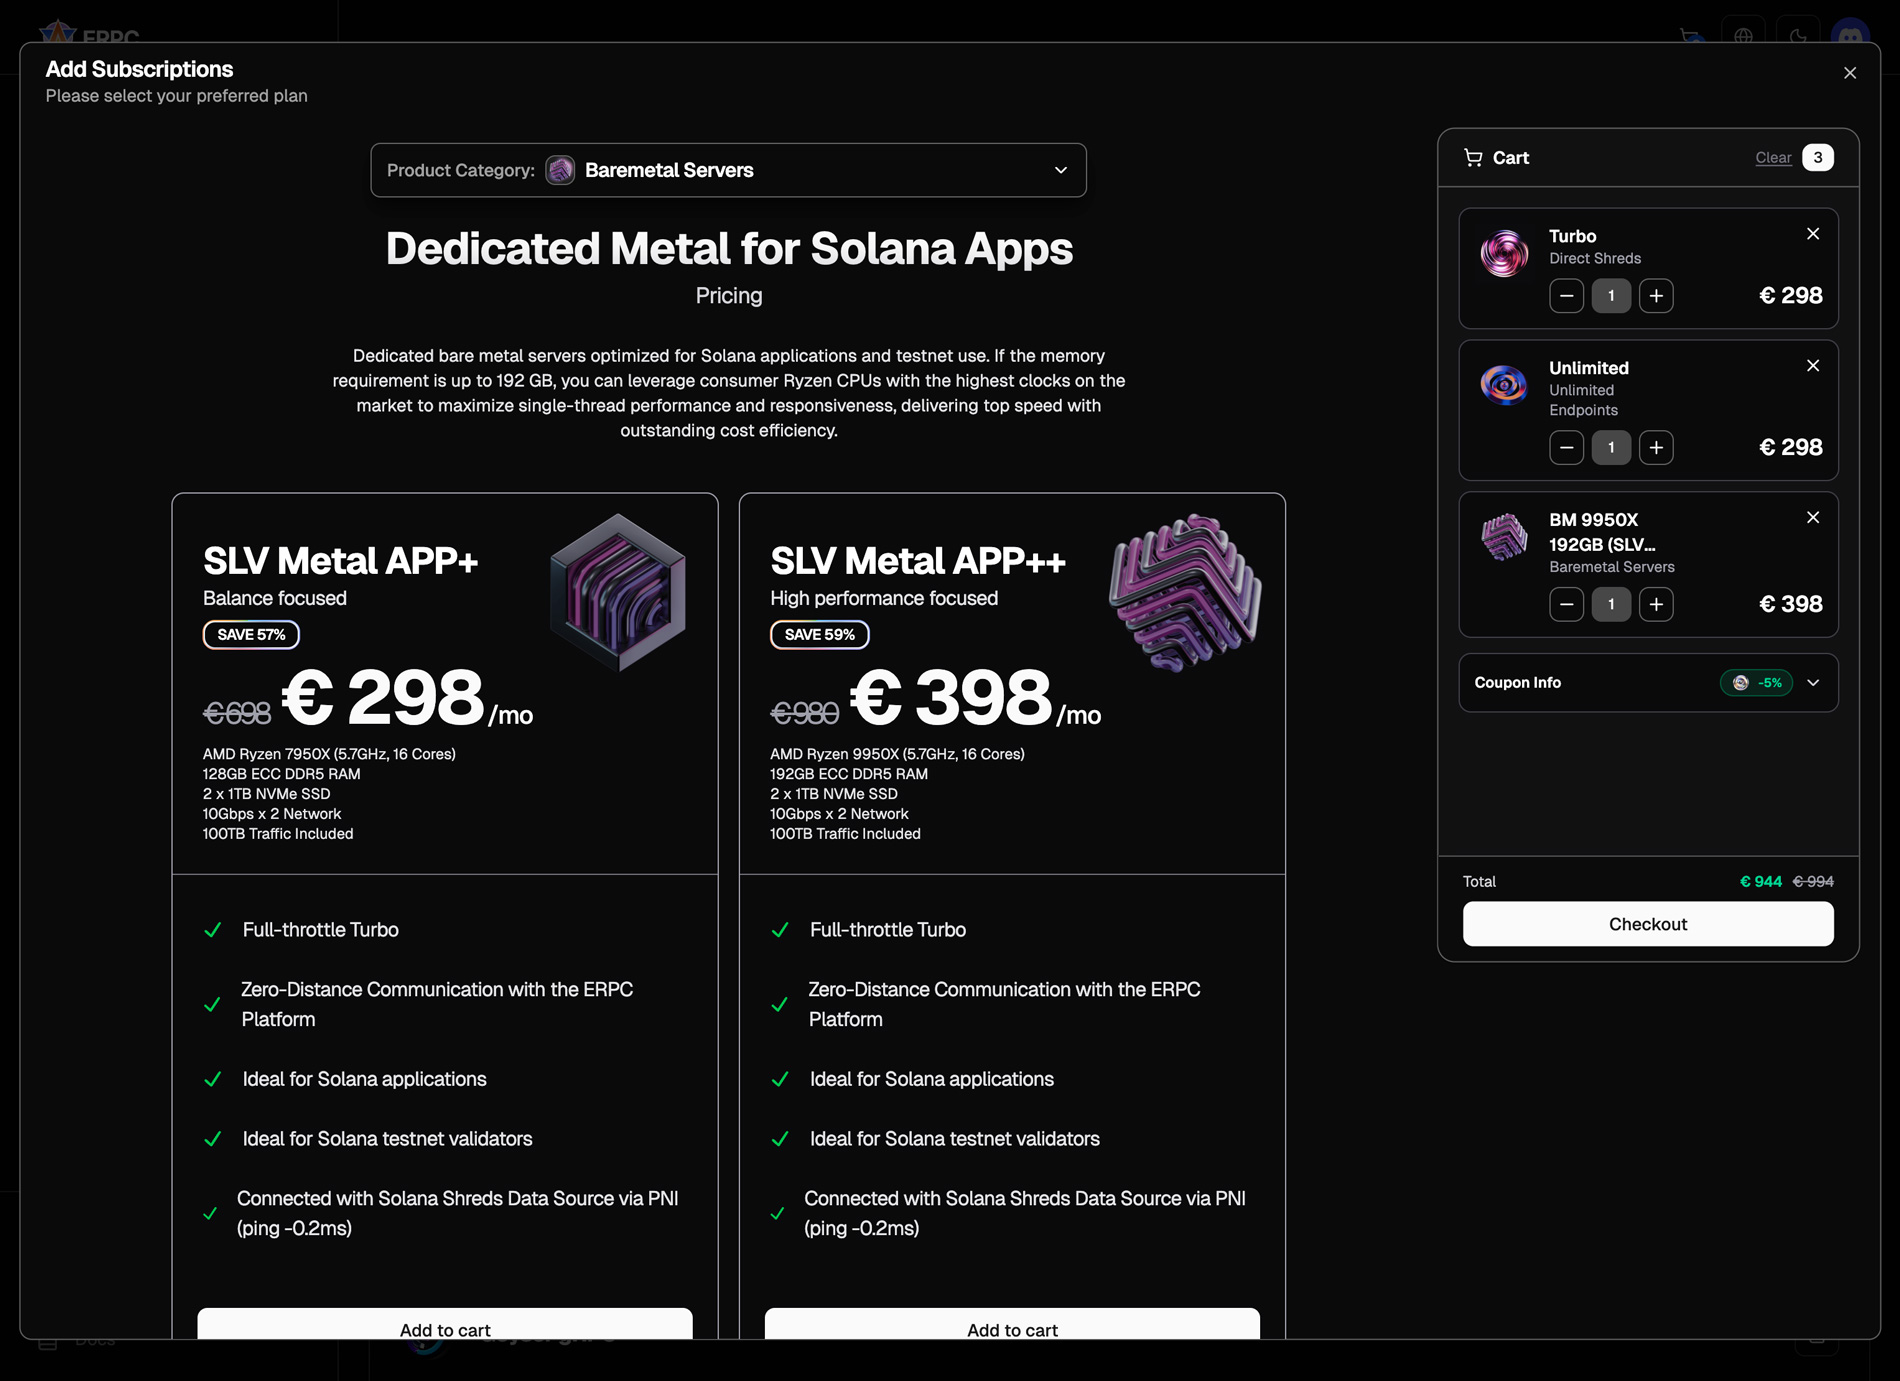Clear all items from the cart
The width and height of the screenshot is (1900, 1381).
(x=1773, y=157)
